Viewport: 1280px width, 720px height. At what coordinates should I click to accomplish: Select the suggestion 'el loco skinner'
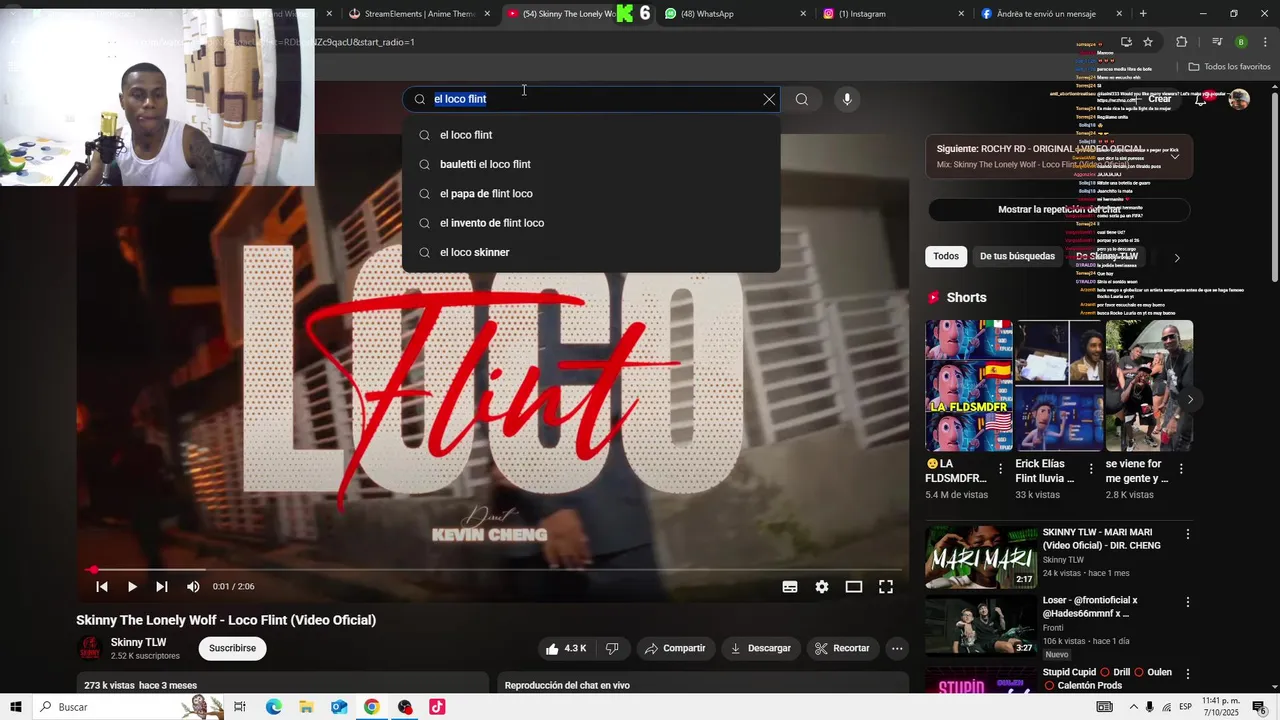(x=591, y=252)
